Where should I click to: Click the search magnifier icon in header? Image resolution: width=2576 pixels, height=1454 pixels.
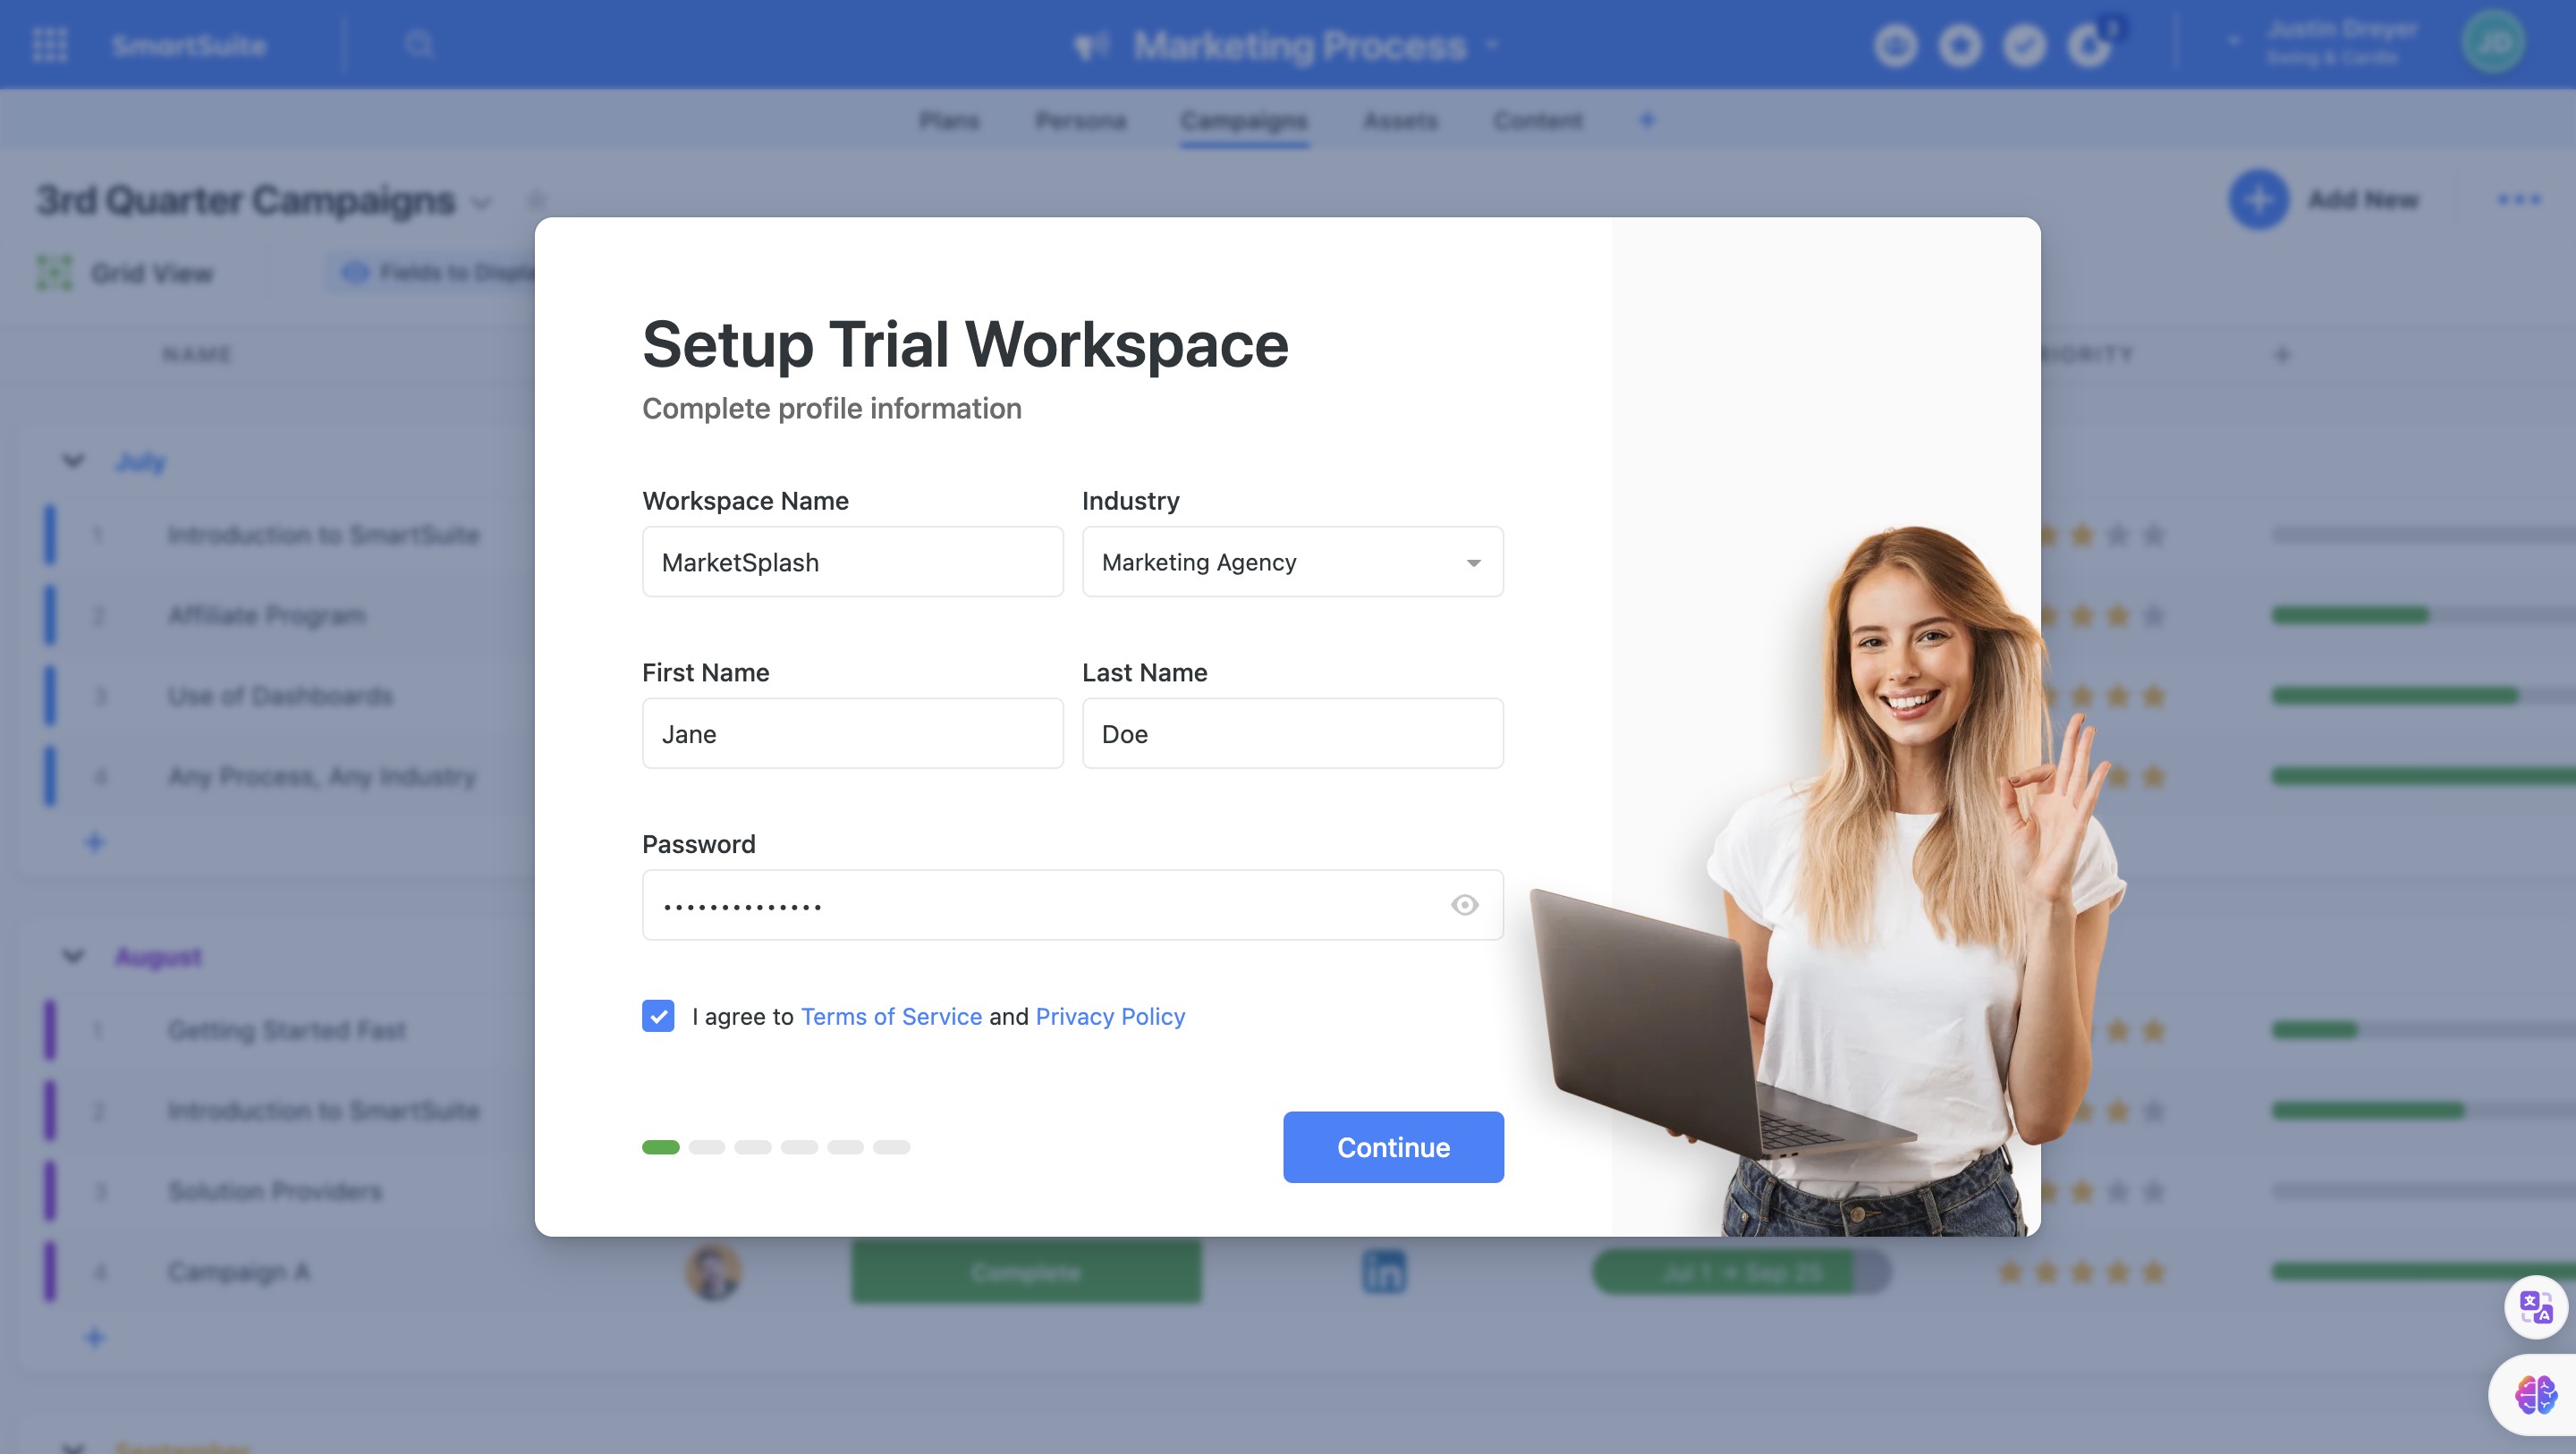point(419,45)
